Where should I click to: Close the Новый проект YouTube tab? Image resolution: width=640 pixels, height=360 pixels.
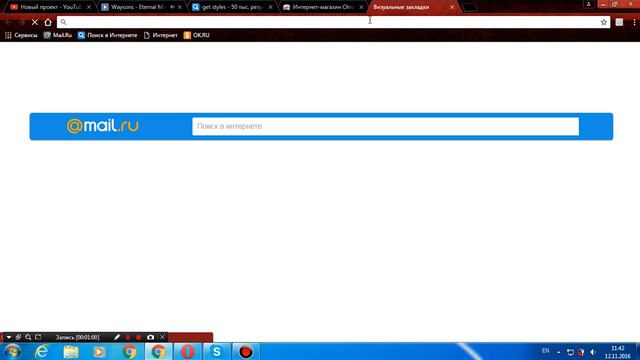coord(89,7)
